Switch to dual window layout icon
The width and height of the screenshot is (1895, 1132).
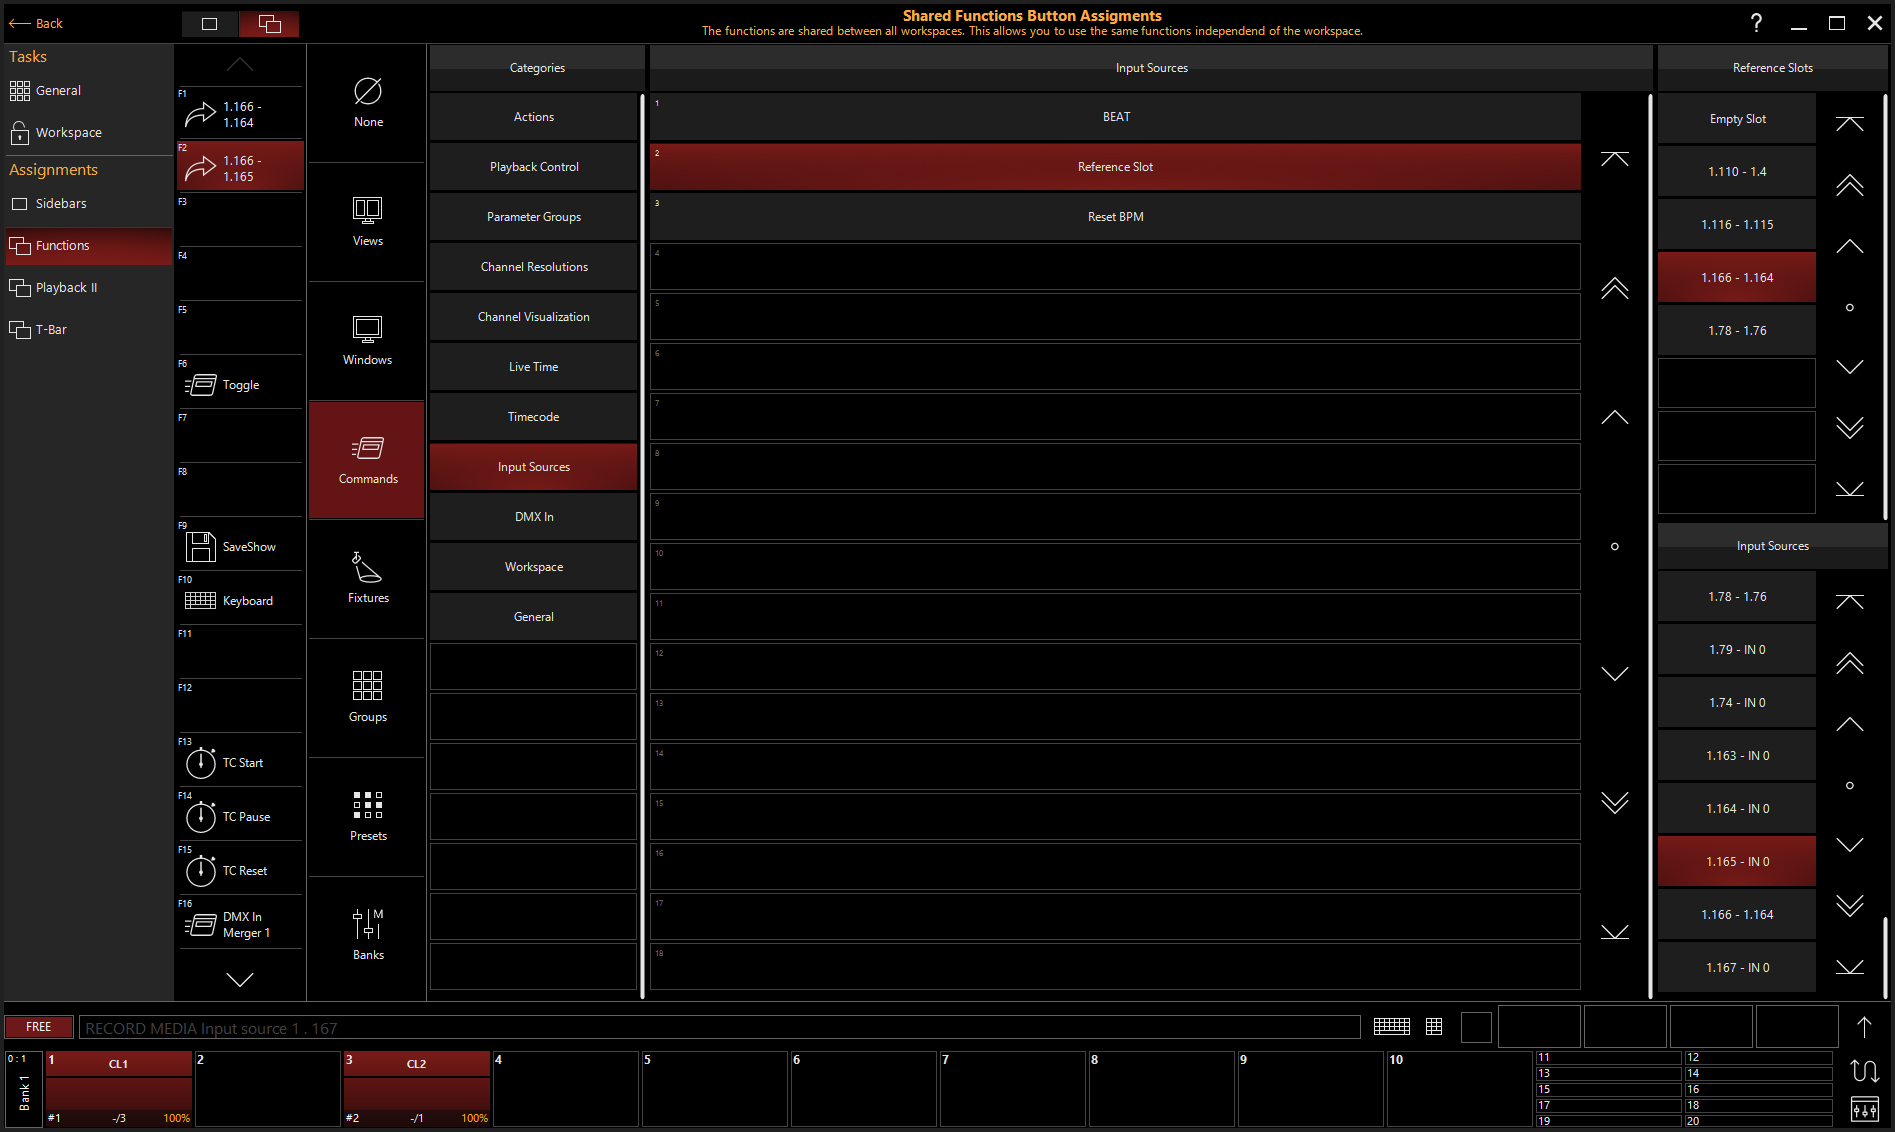pos(270,24)
